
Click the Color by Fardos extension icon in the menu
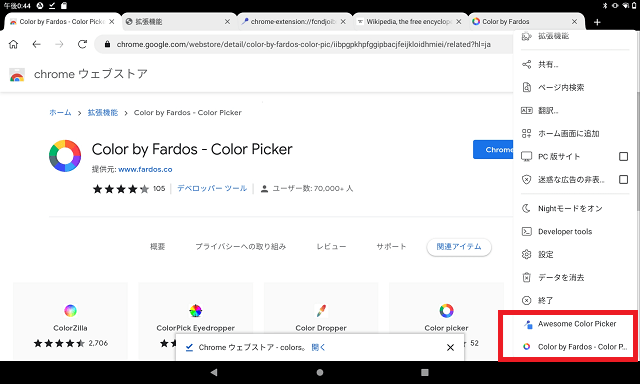point(527,346)
